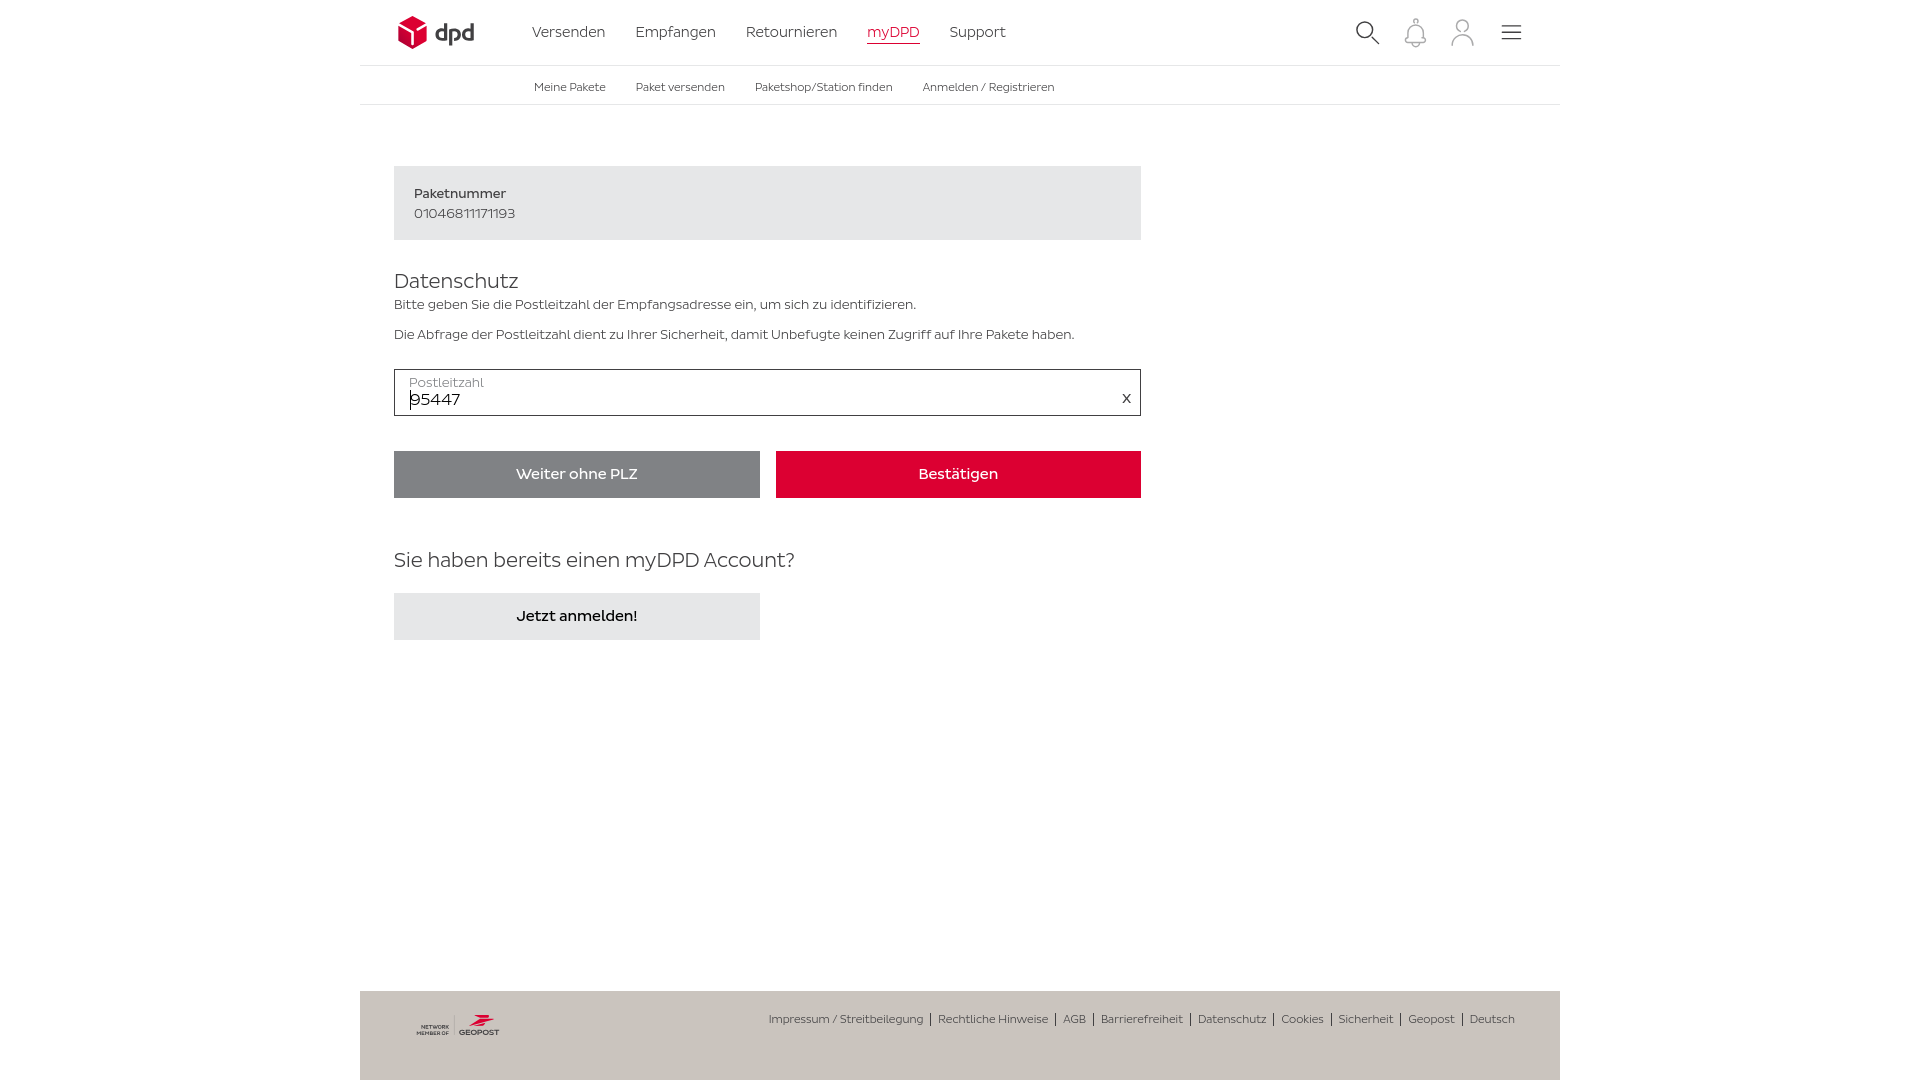Screen dimensions: 1920x1080
Task: Open Anmelden / Registrieren
Action: [x=988, y=87]
